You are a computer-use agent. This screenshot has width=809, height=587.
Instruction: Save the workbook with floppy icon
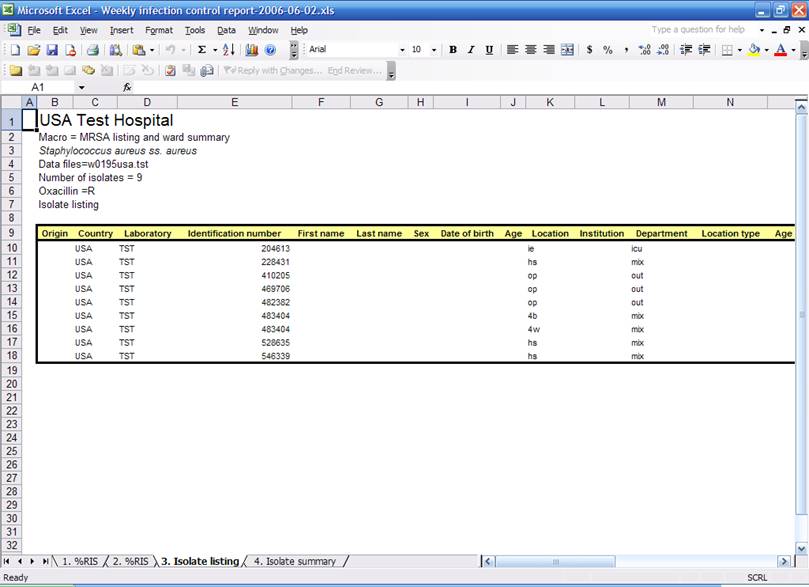pyautogui.click(x=52, y=50)
